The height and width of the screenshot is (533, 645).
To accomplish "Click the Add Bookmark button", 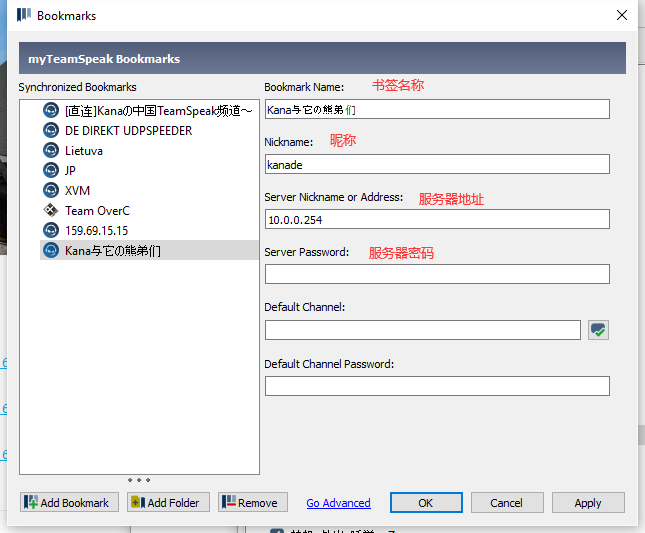I will (x=69, y=502).
